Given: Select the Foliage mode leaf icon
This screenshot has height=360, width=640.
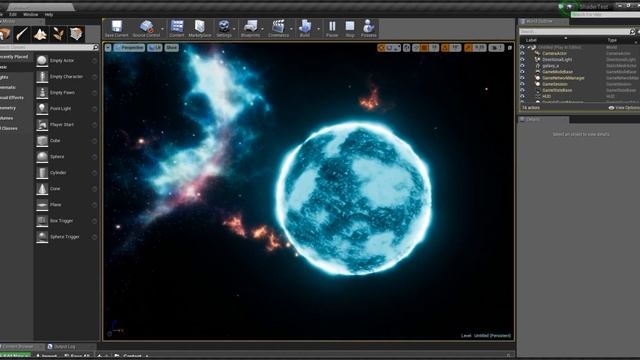Looking at the screenshot, I should (58, 34).
